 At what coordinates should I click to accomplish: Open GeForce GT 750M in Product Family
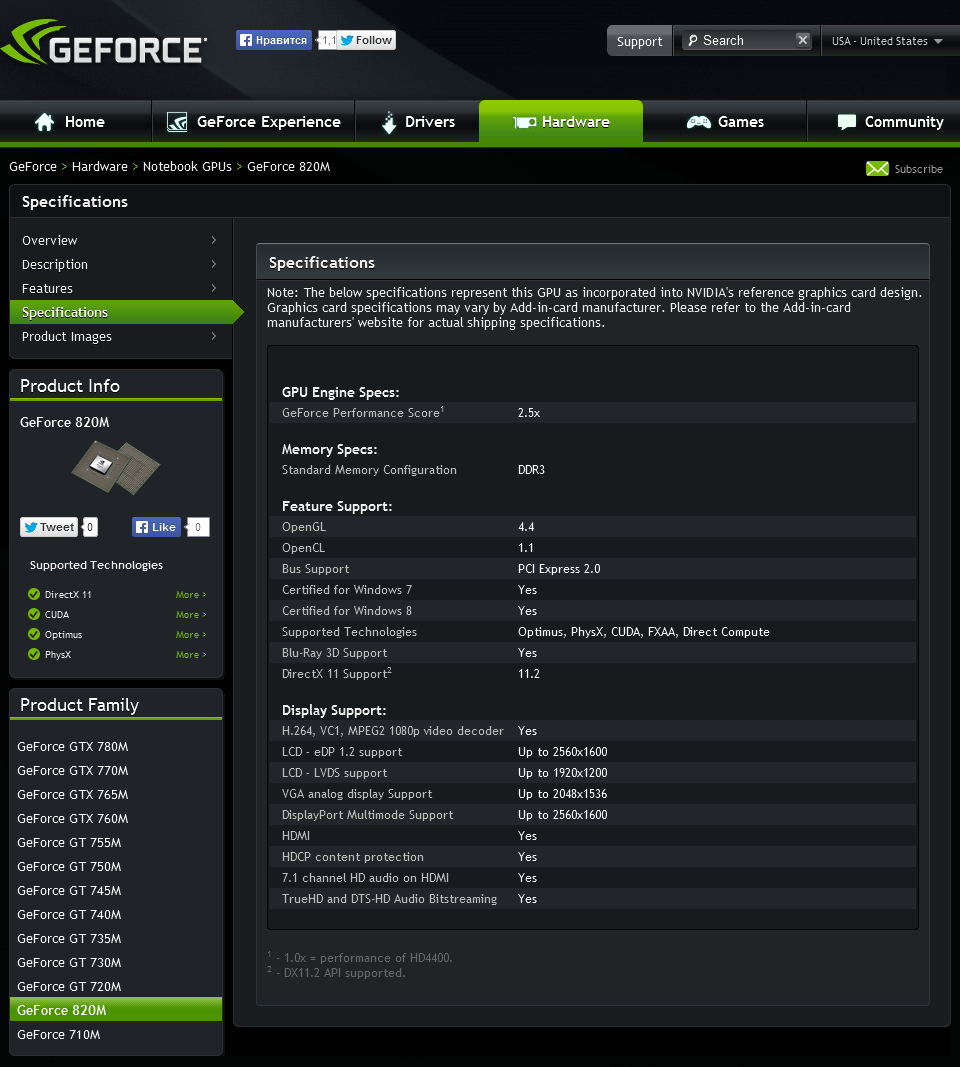(69, 866)
